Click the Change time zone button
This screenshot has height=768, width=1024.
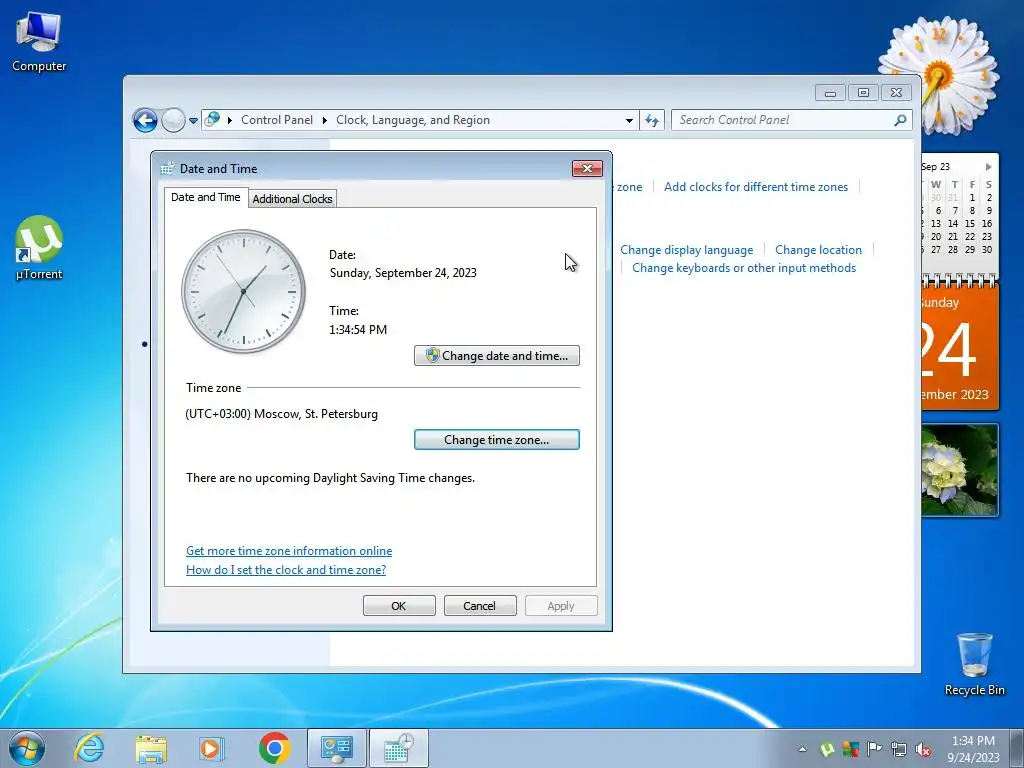coord(496,440)
